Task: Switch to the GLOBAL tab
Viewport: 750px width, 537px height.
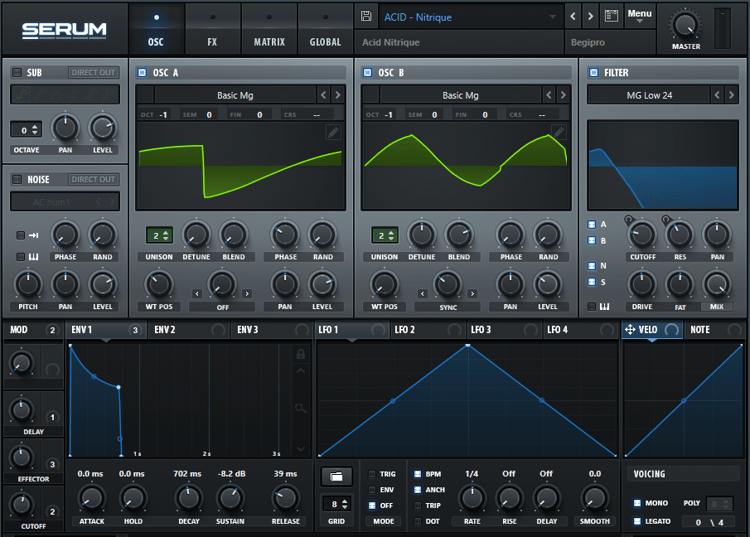Action: tap(325, 29)
